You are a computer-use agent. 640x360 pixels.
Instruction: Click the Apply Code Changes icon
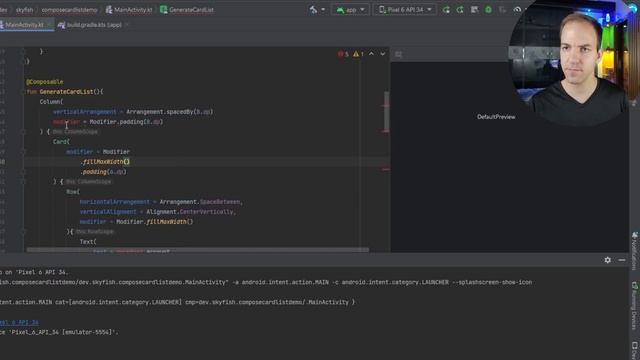[460, 10]
